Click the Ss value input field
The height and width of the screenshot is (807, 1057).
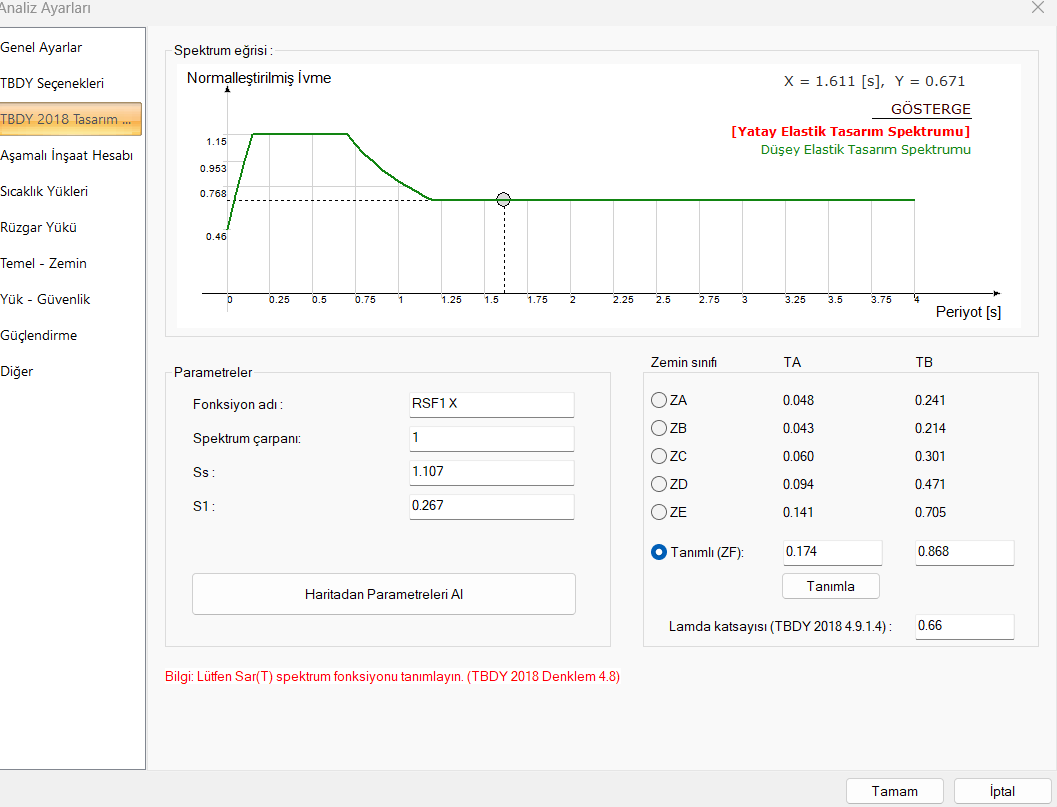click(491, 472)
